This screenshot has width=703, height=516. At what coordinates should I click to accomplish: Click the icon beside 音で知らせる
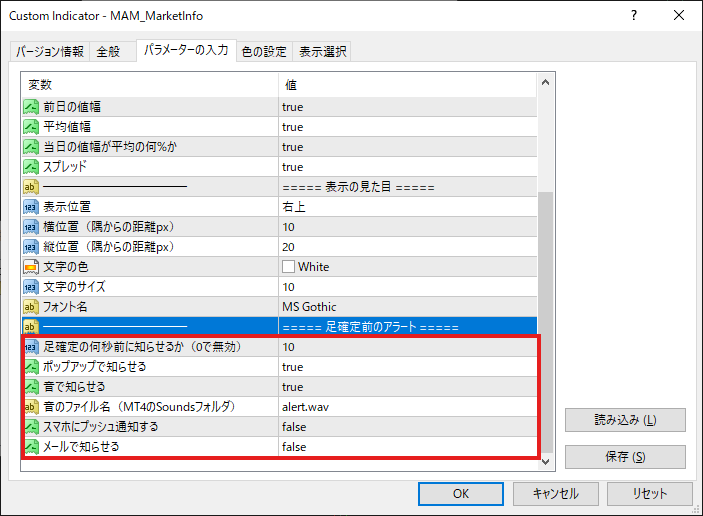(31, 386)
